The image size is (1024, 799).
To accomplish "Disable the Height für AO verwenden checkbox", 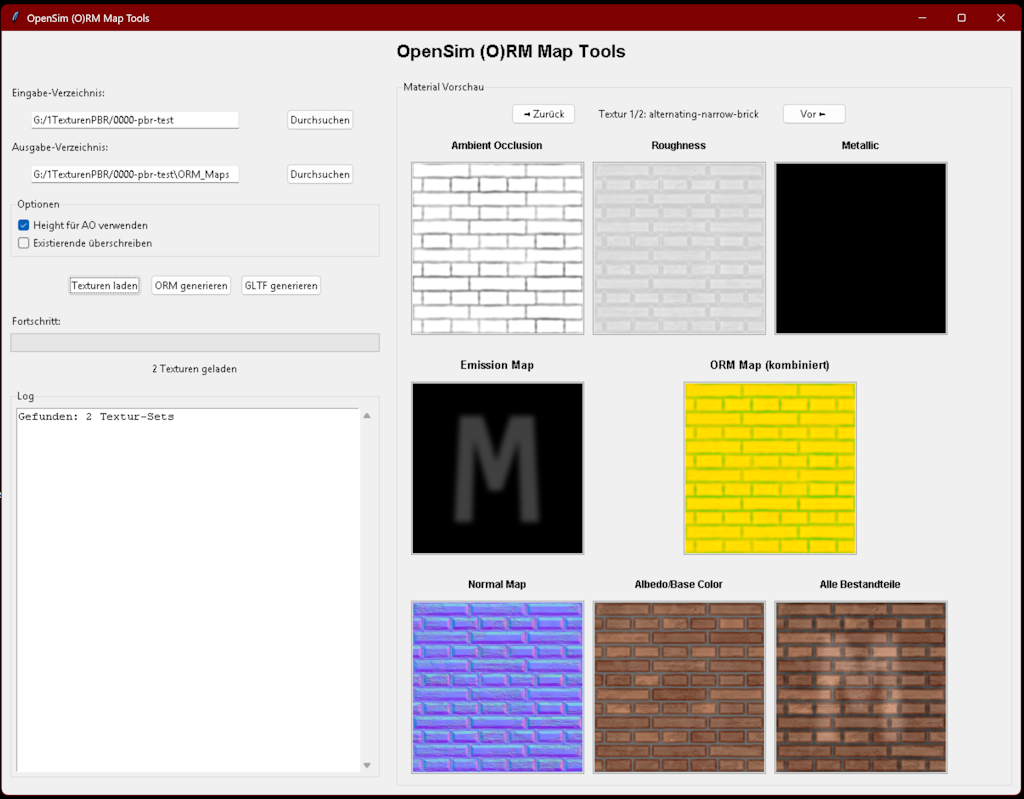I will point(24,226).
